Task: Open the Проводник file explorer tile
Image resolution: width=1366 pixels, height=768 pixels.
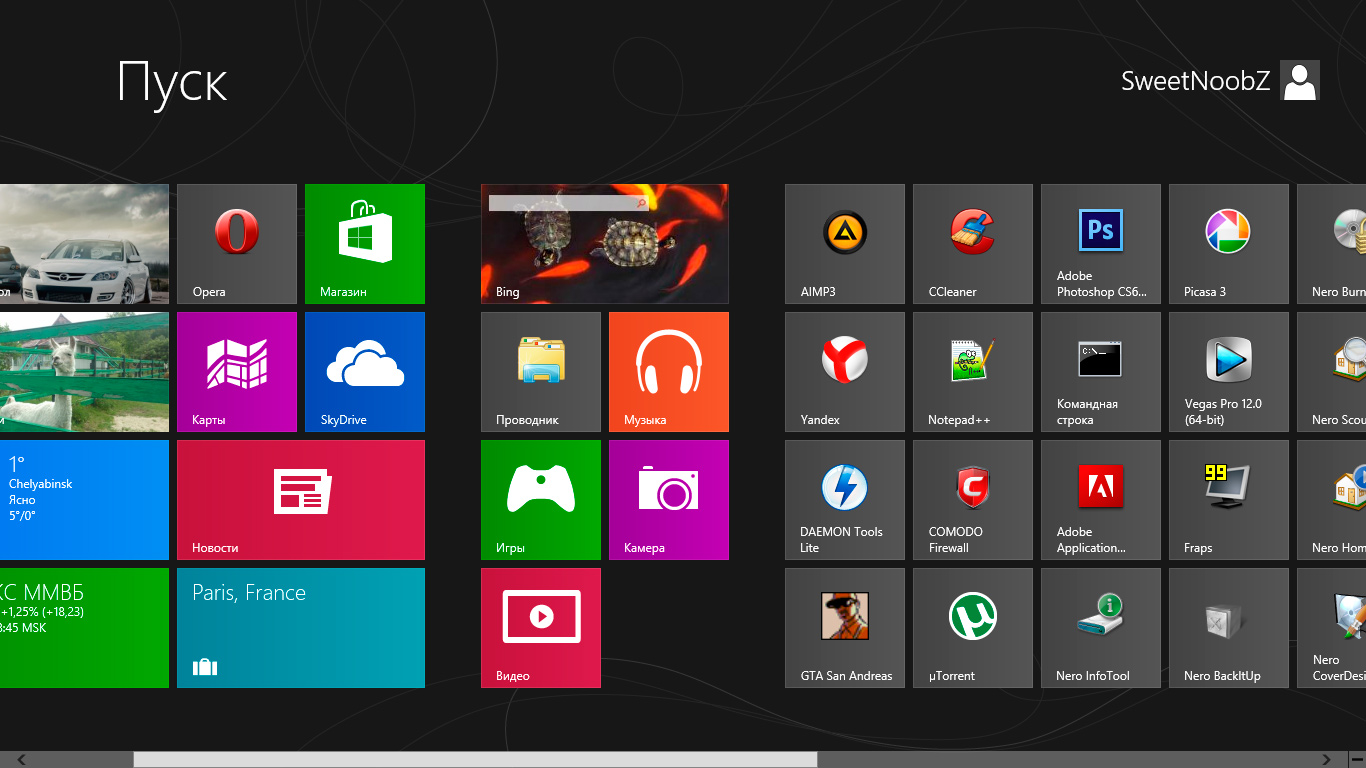Action: pos(541,372)
